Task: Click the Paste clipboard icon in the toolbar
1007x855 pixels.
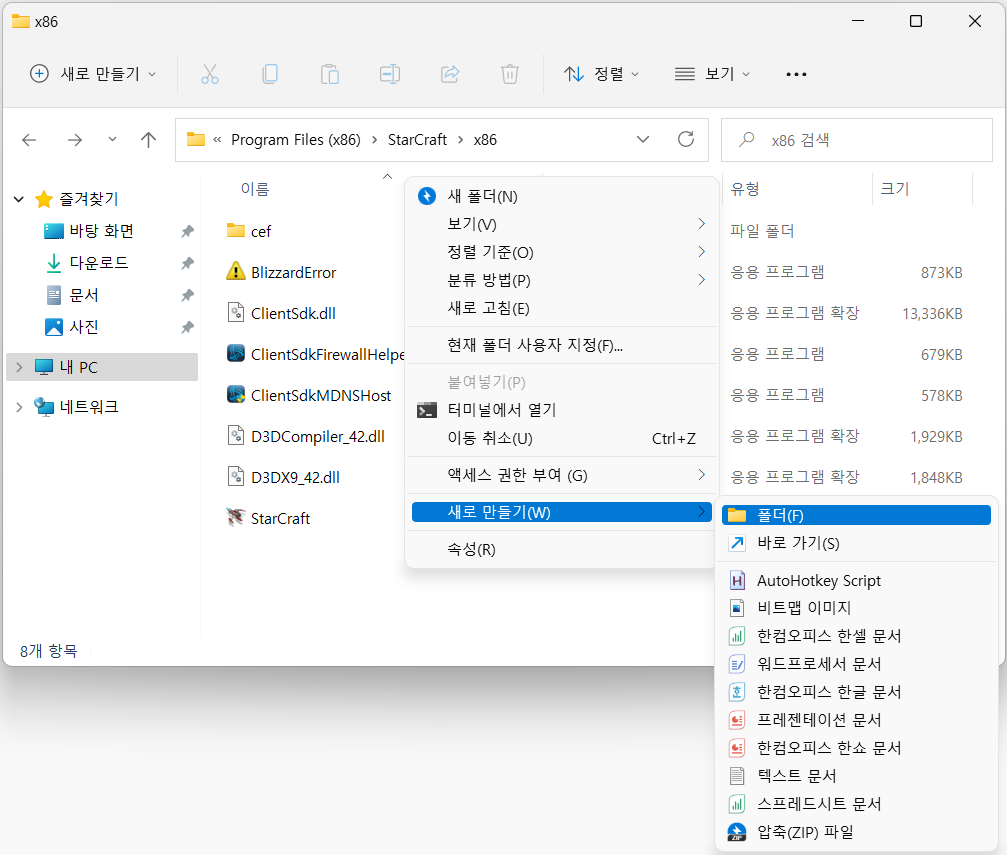Action: 329,75
